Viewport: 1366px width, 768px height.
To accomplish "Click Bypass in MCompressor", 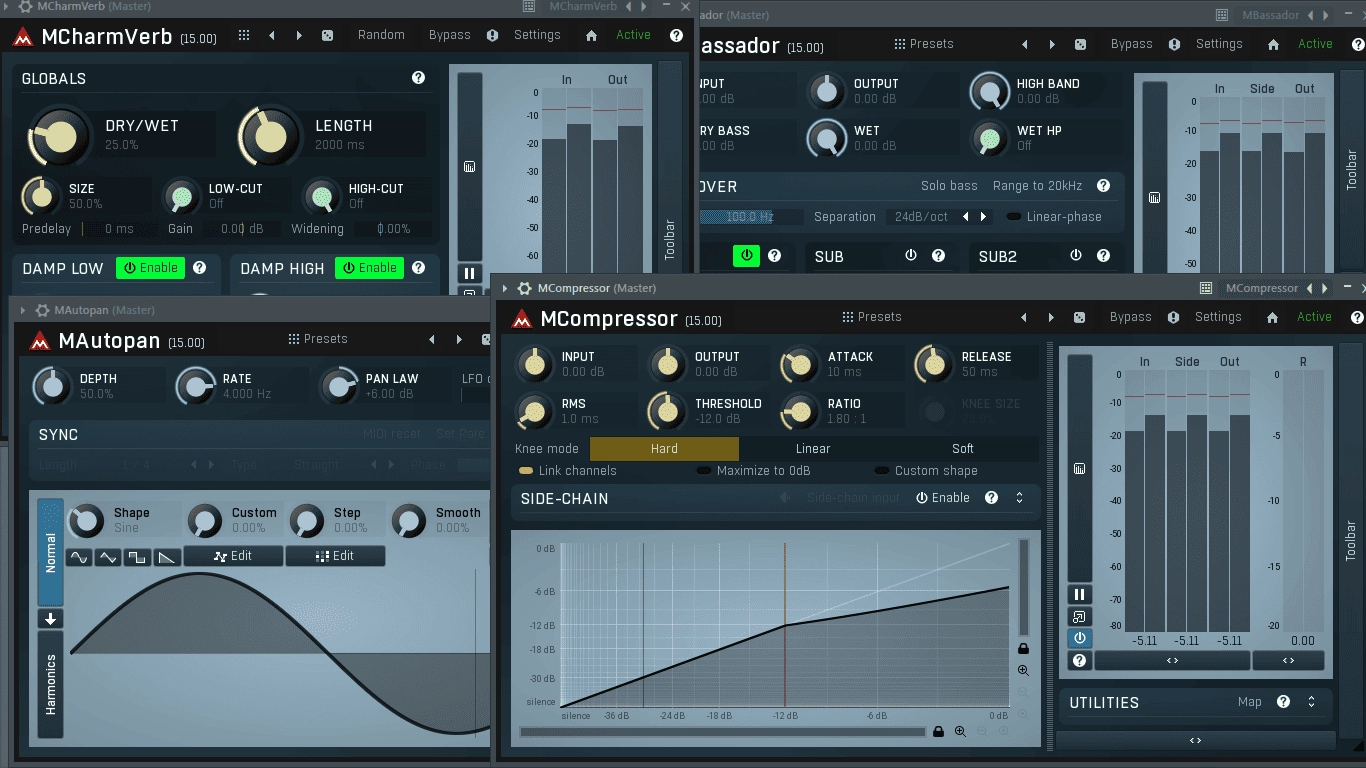I will tap(1131, 317).
